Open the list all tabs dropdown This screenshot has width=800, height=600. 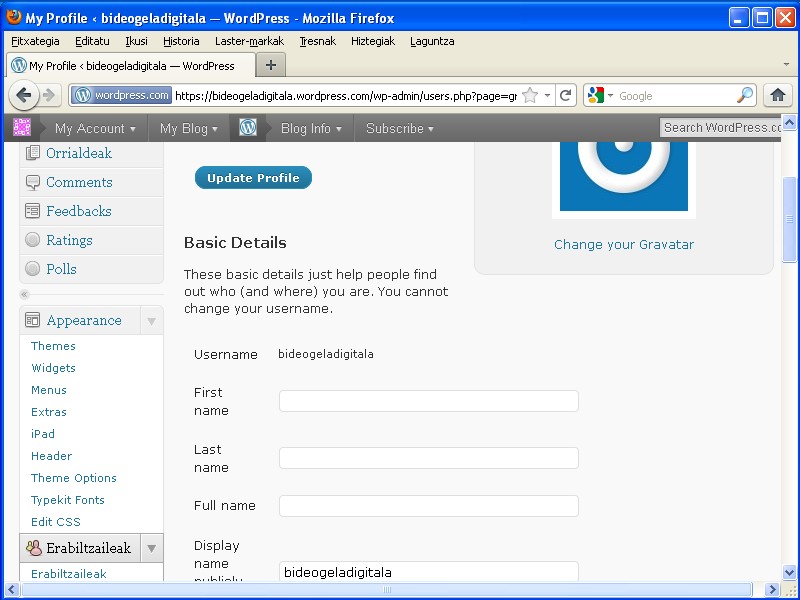786,65
